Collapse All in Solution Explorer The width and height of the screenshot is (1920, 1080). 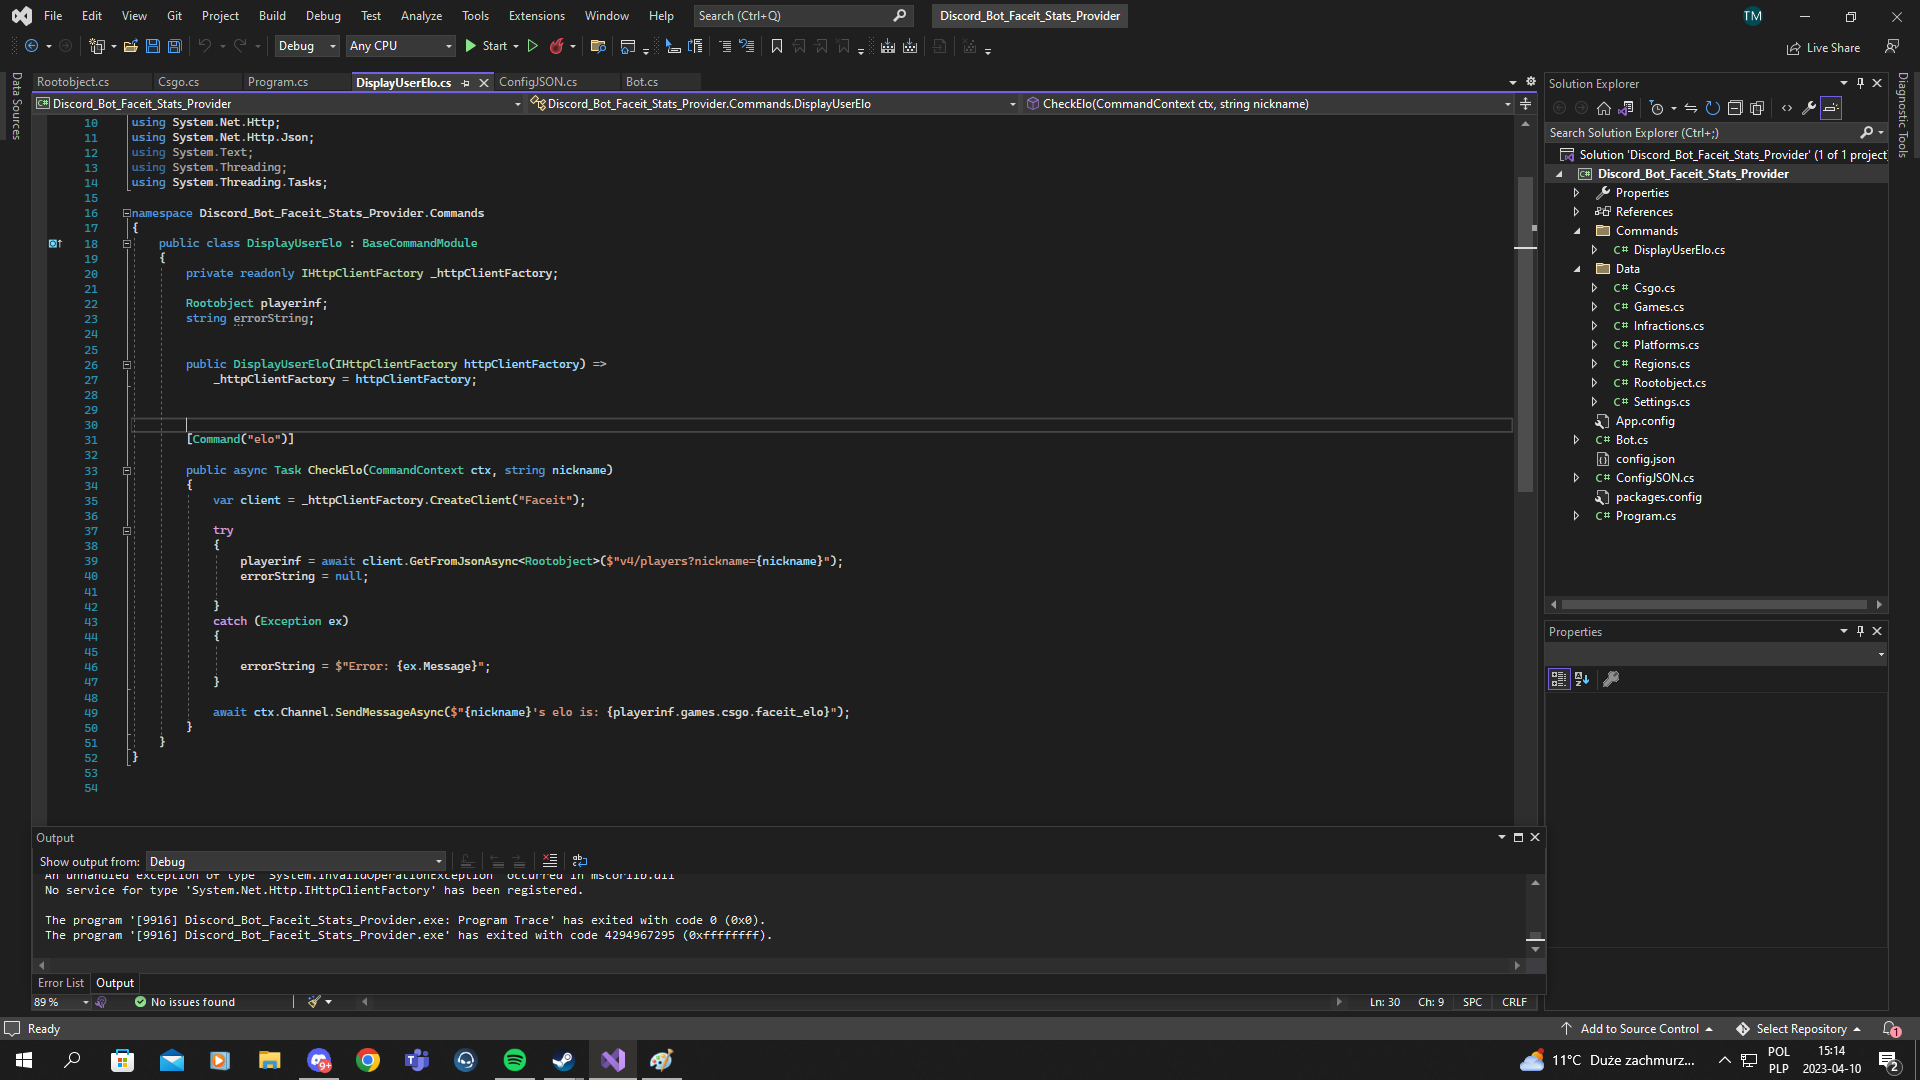point(1735,108)
